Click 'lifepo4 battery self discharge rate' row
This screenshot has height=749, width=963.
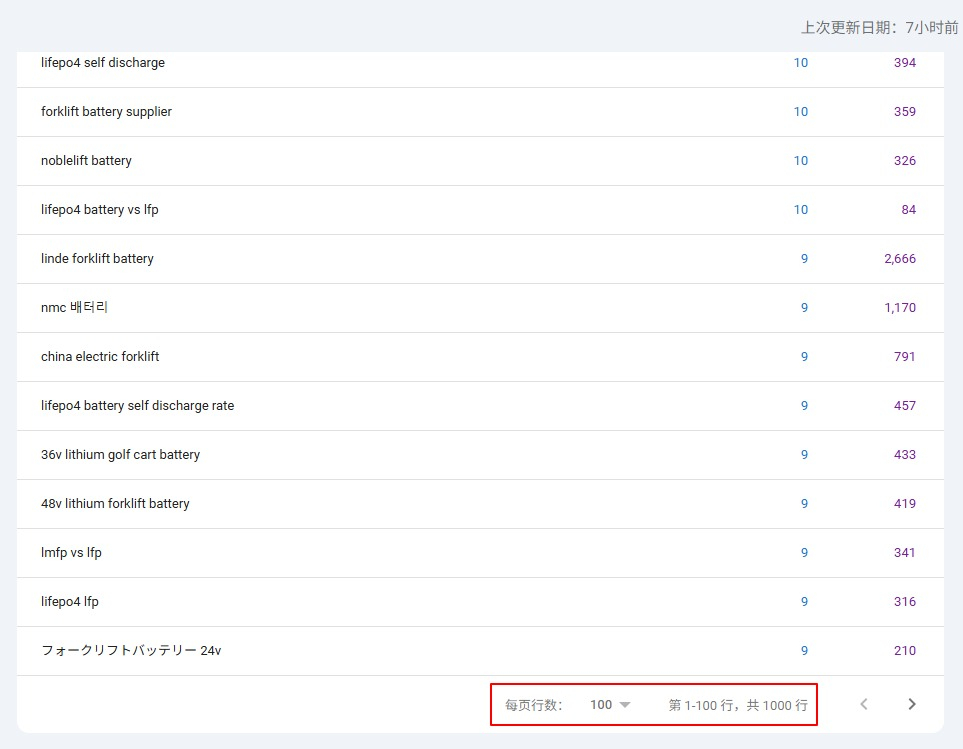[x=137, y=406]
